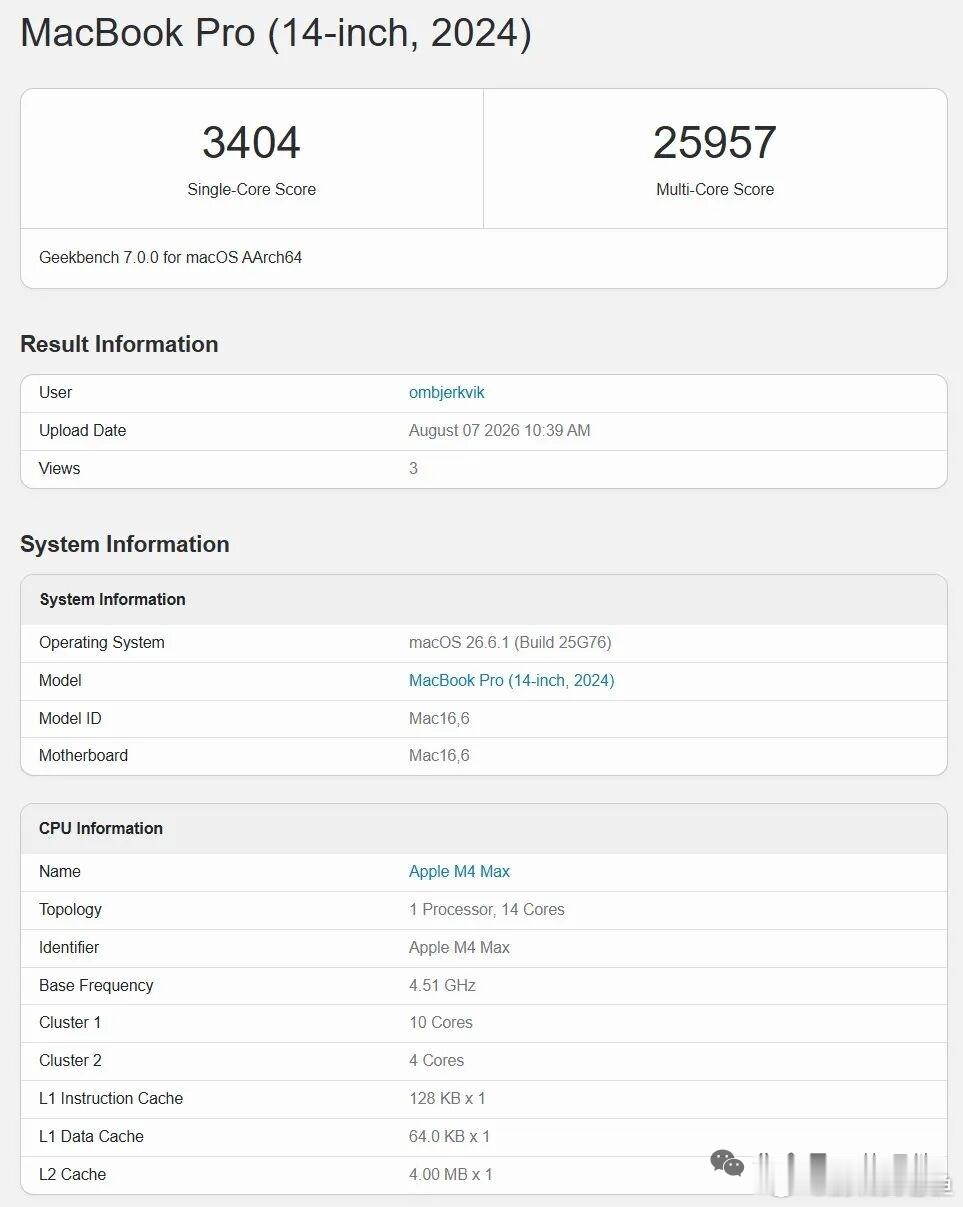The width and height of the screenshot is (963, 1207).
Task: Click the Result Information heading
Action: pyautogui.click(x=119, y=344)
